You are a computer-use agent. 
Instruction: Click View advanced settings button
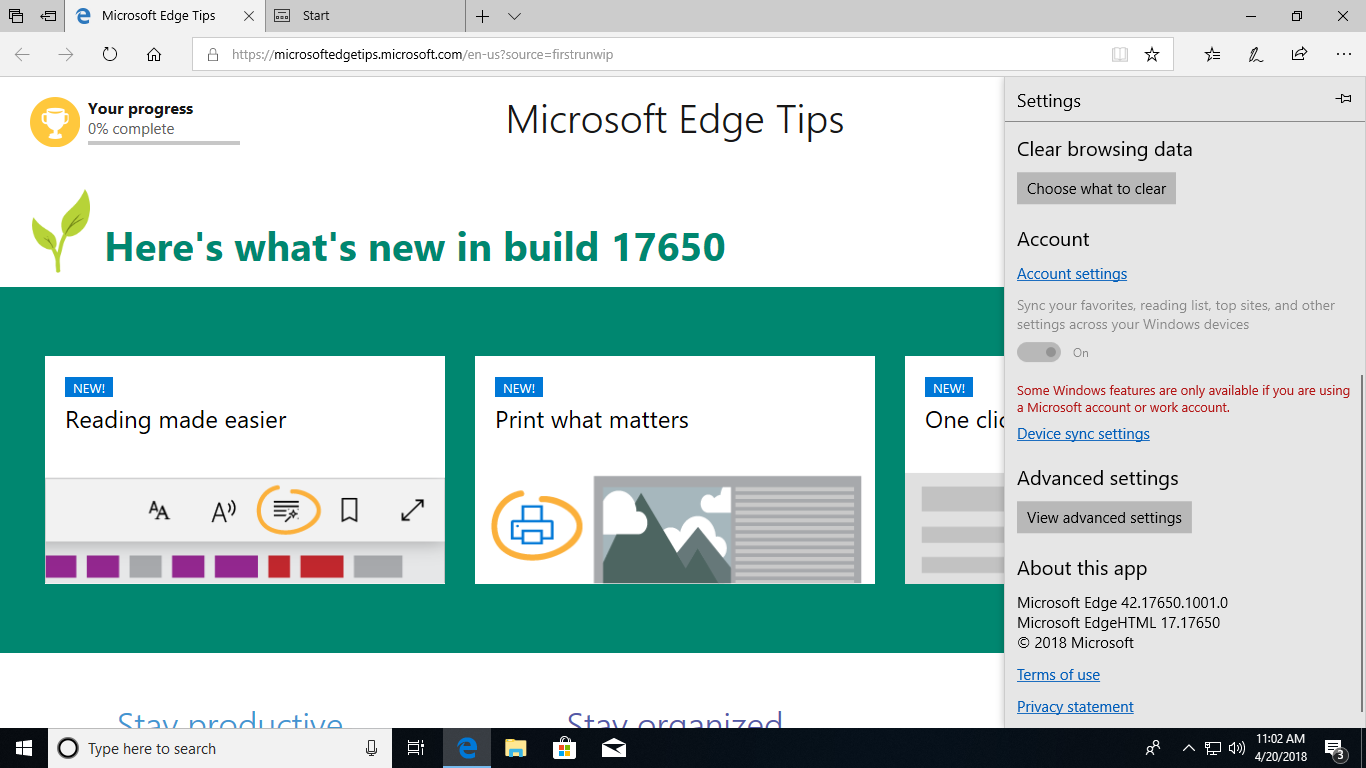click(x=1104, y=517)
